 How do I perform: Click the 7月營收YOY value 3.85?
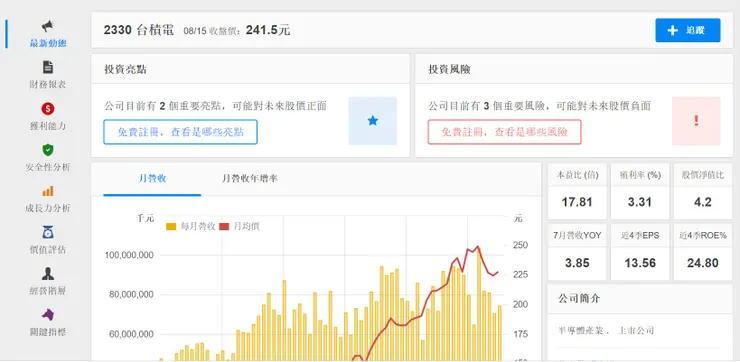[577, 263]
